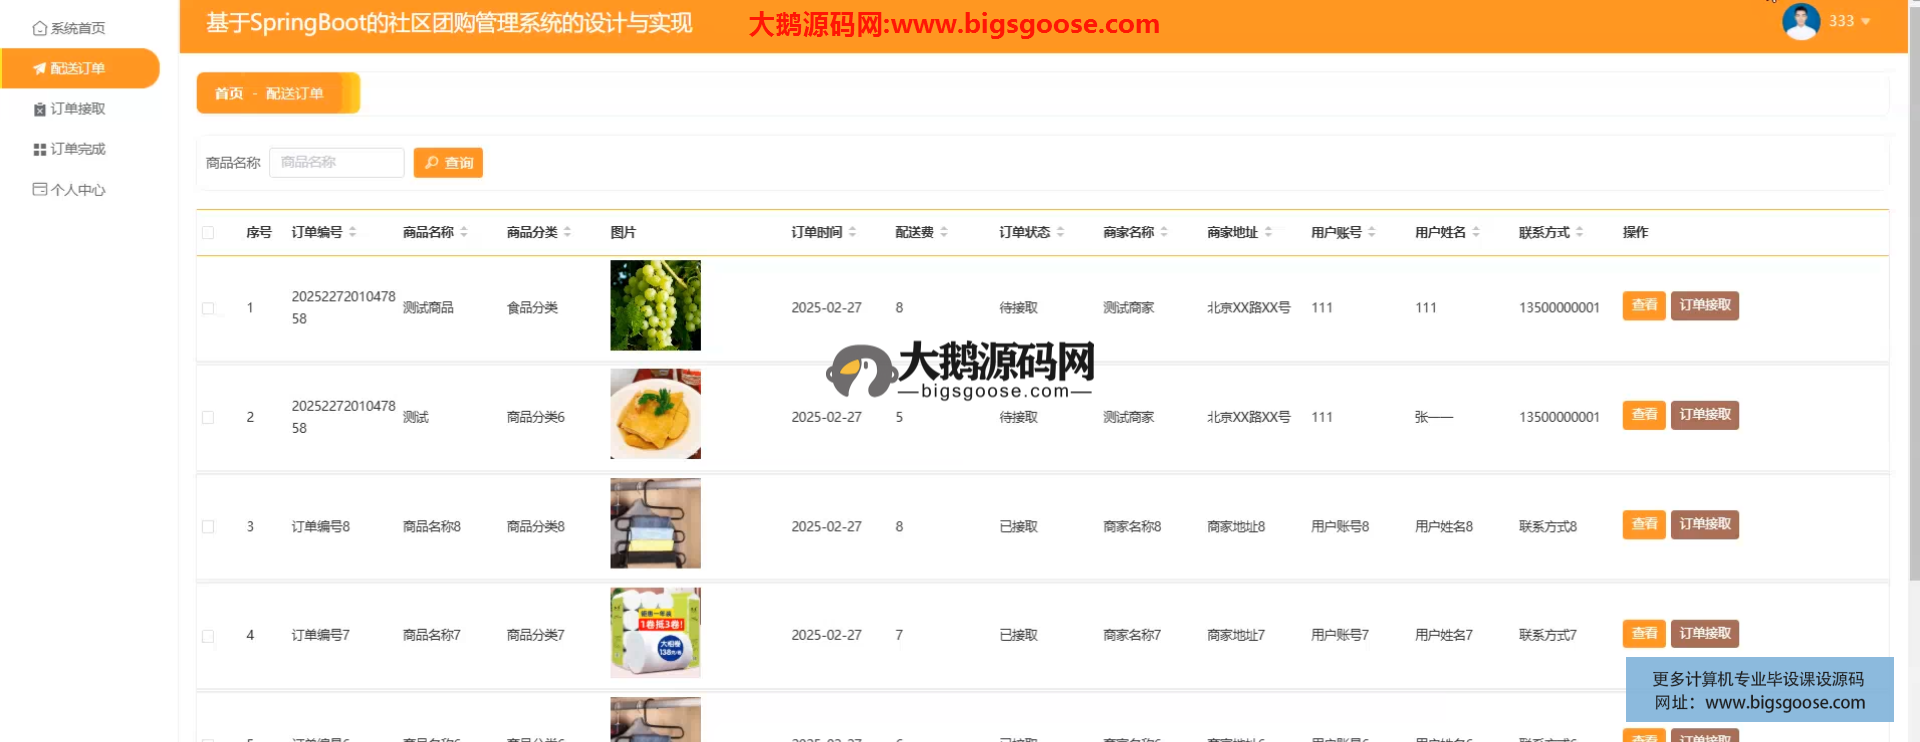Open the 333 user dropdown menu
This screenshot has height=742, width=1920.
[x=1849, y=21]
